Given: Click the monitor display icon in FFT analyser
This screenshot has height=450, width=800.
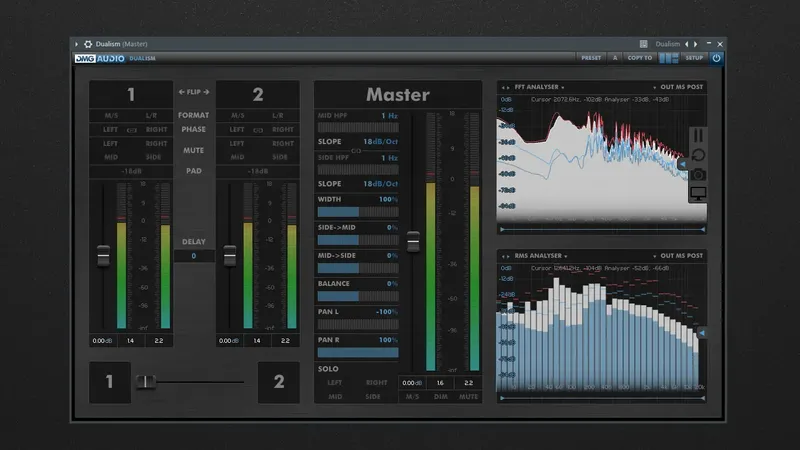Looking at the screenshot, I should pyautogui.click(x=698, y=193).
